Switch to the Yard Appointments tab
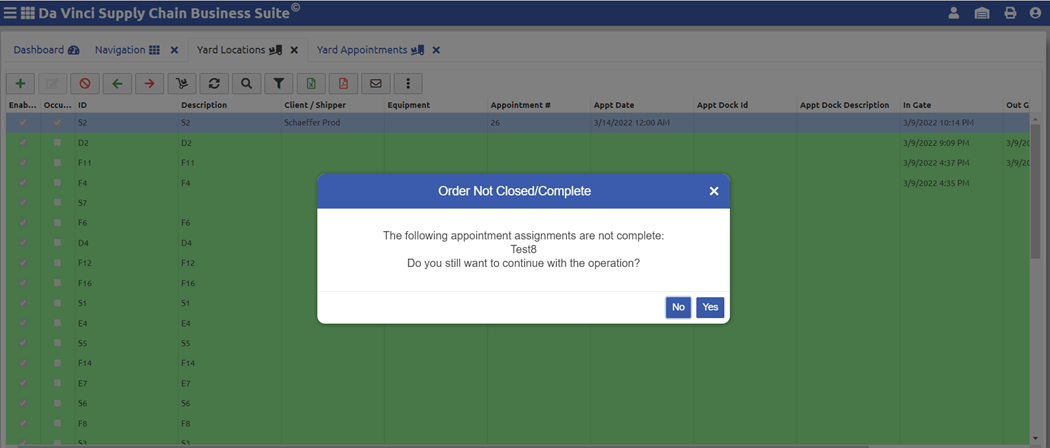Image resolution: width=1050 pixels, height=448 pixels. point(370,50)
